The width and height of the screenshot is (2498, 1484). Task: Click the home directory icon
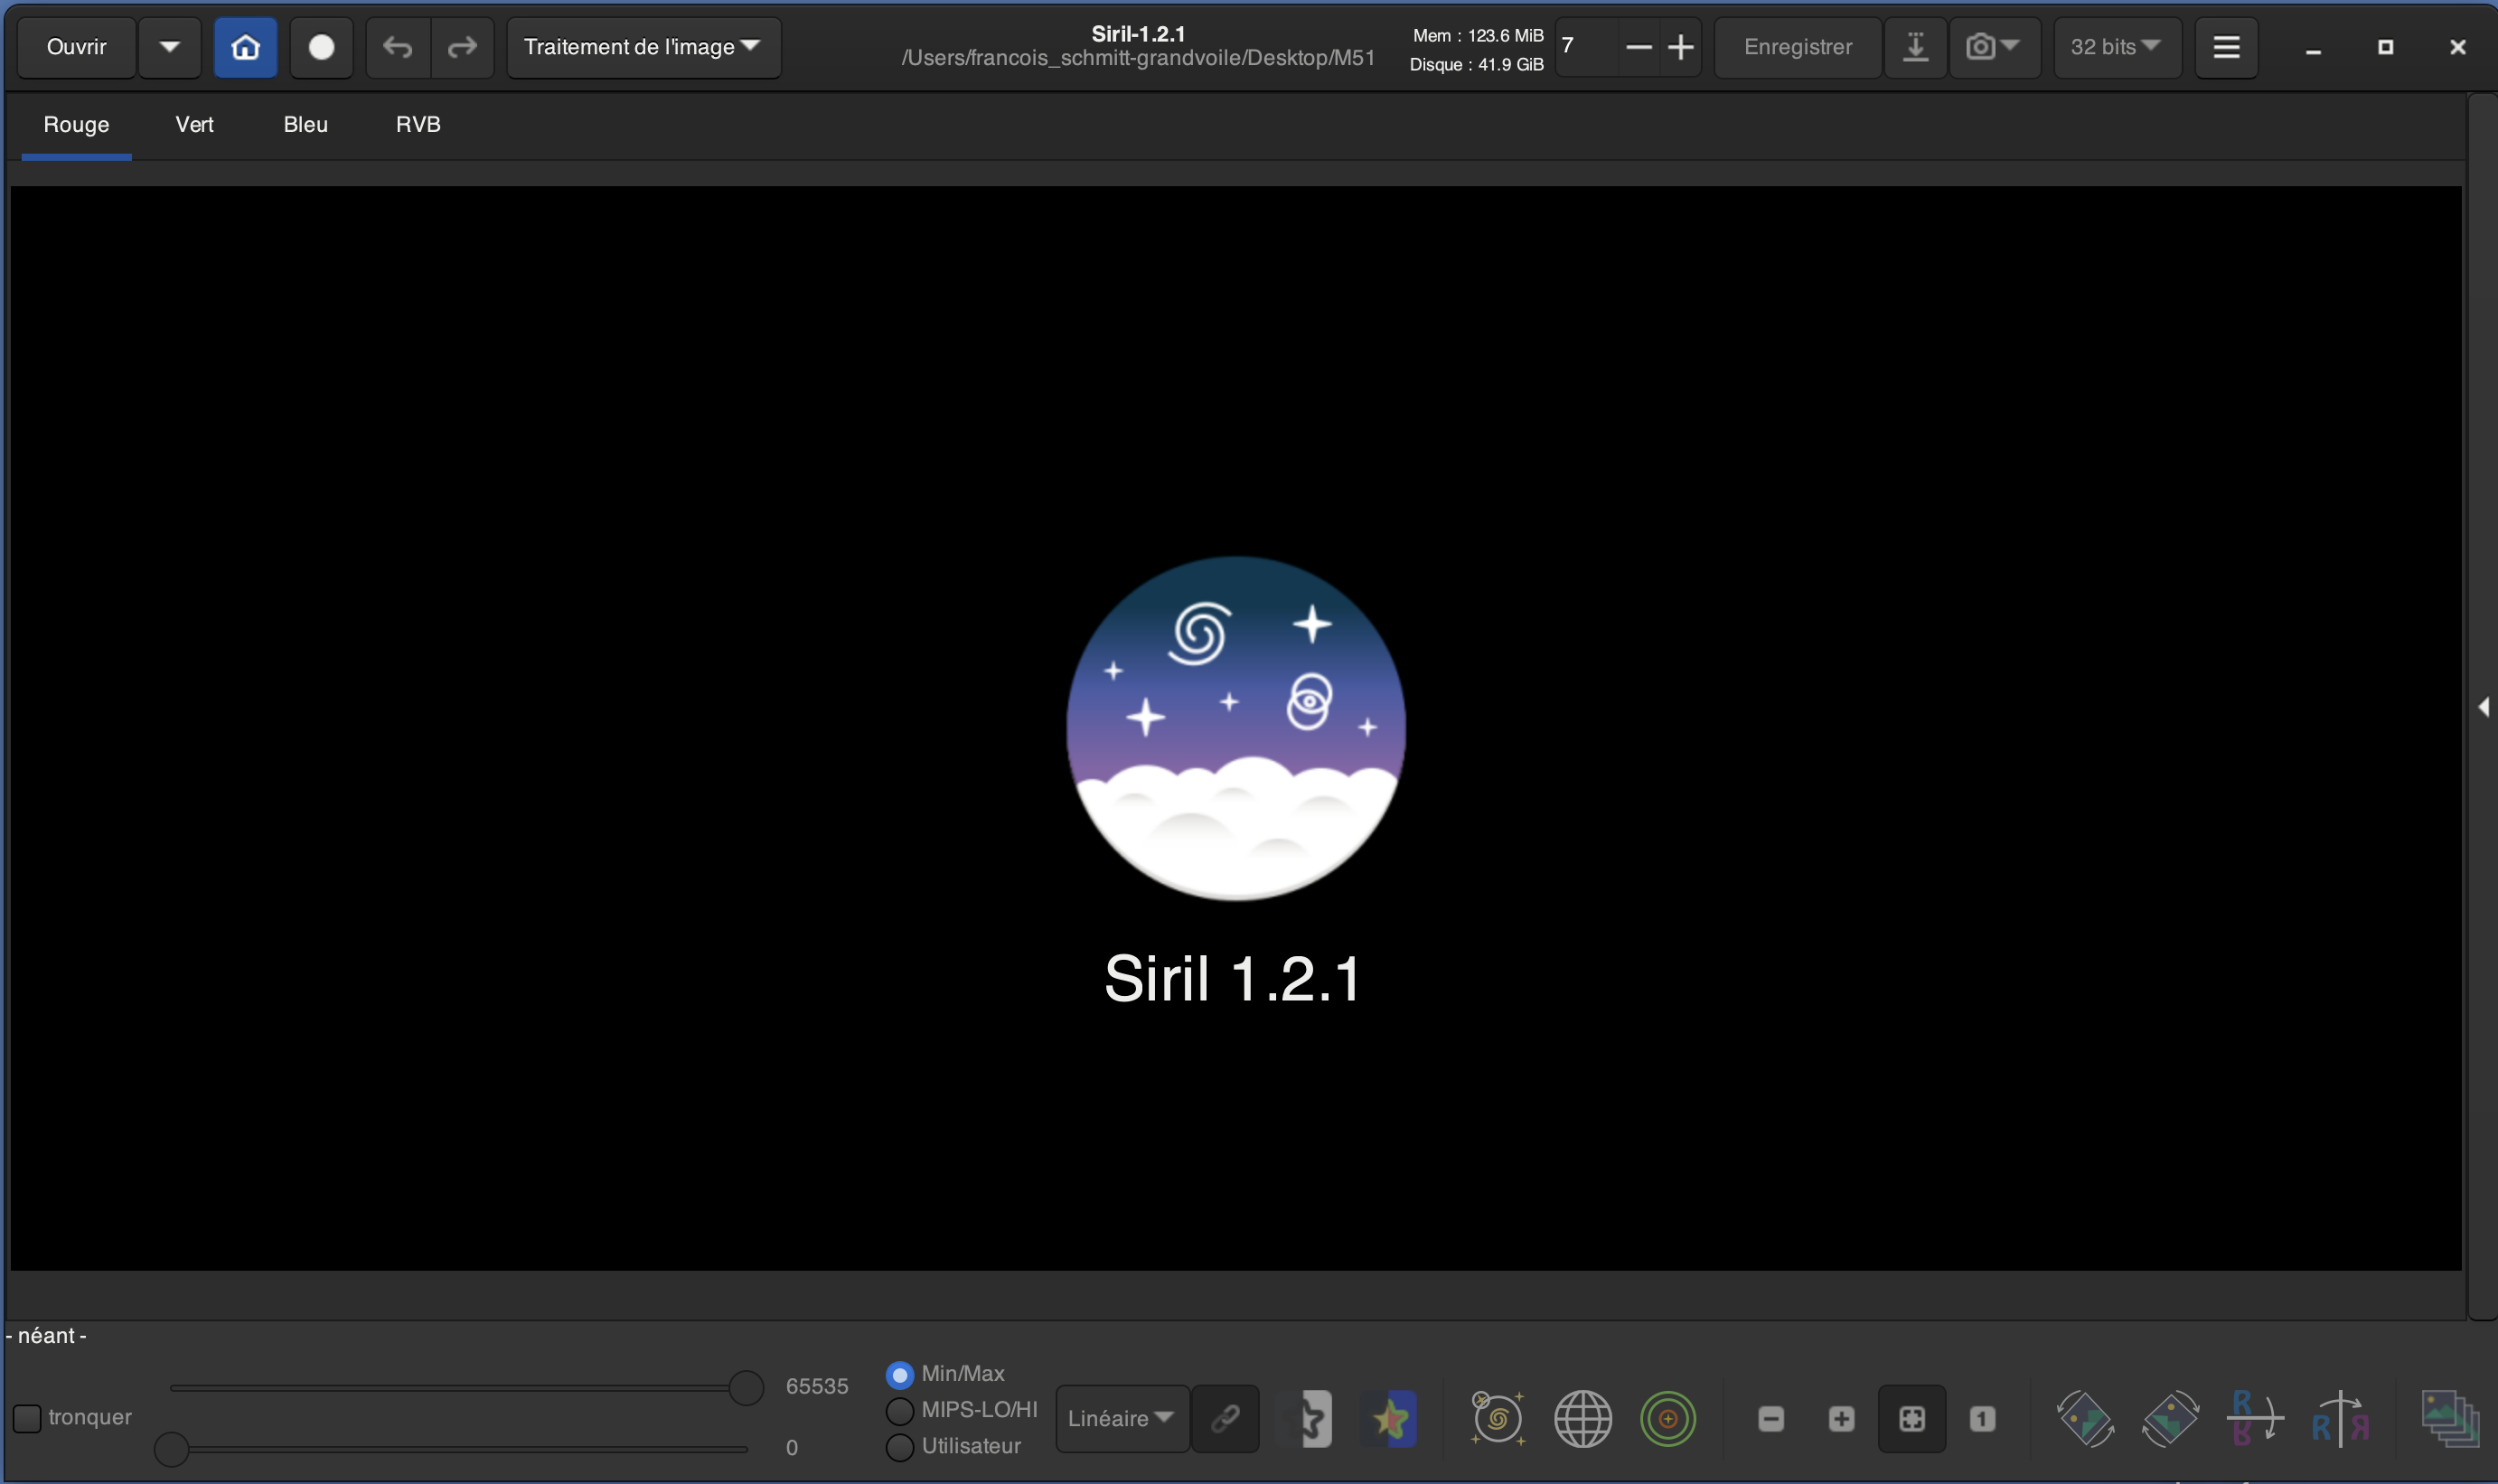(x=245, y=47)
